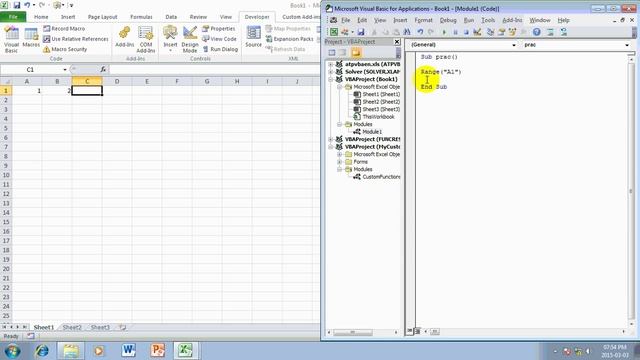Viewport: 640px width, 360px height.
Task: Toggle Use Relative References
Action: coord(76,39)
